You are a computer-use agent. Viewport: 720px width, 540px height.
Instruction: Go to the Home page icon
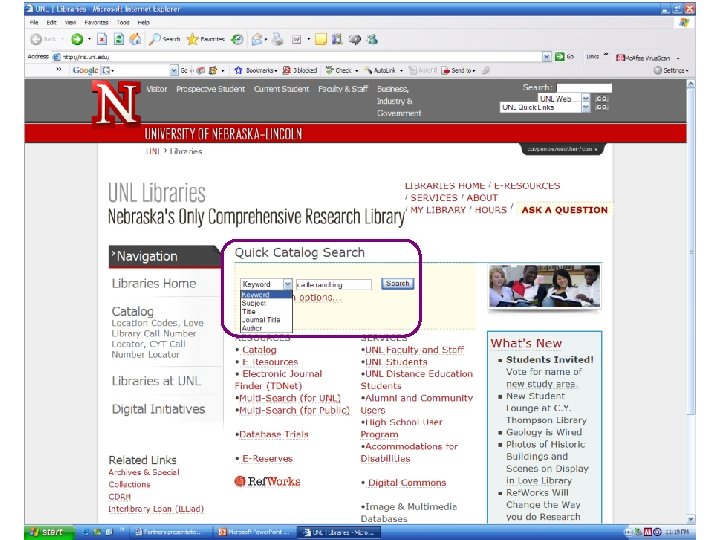(135, 39)
